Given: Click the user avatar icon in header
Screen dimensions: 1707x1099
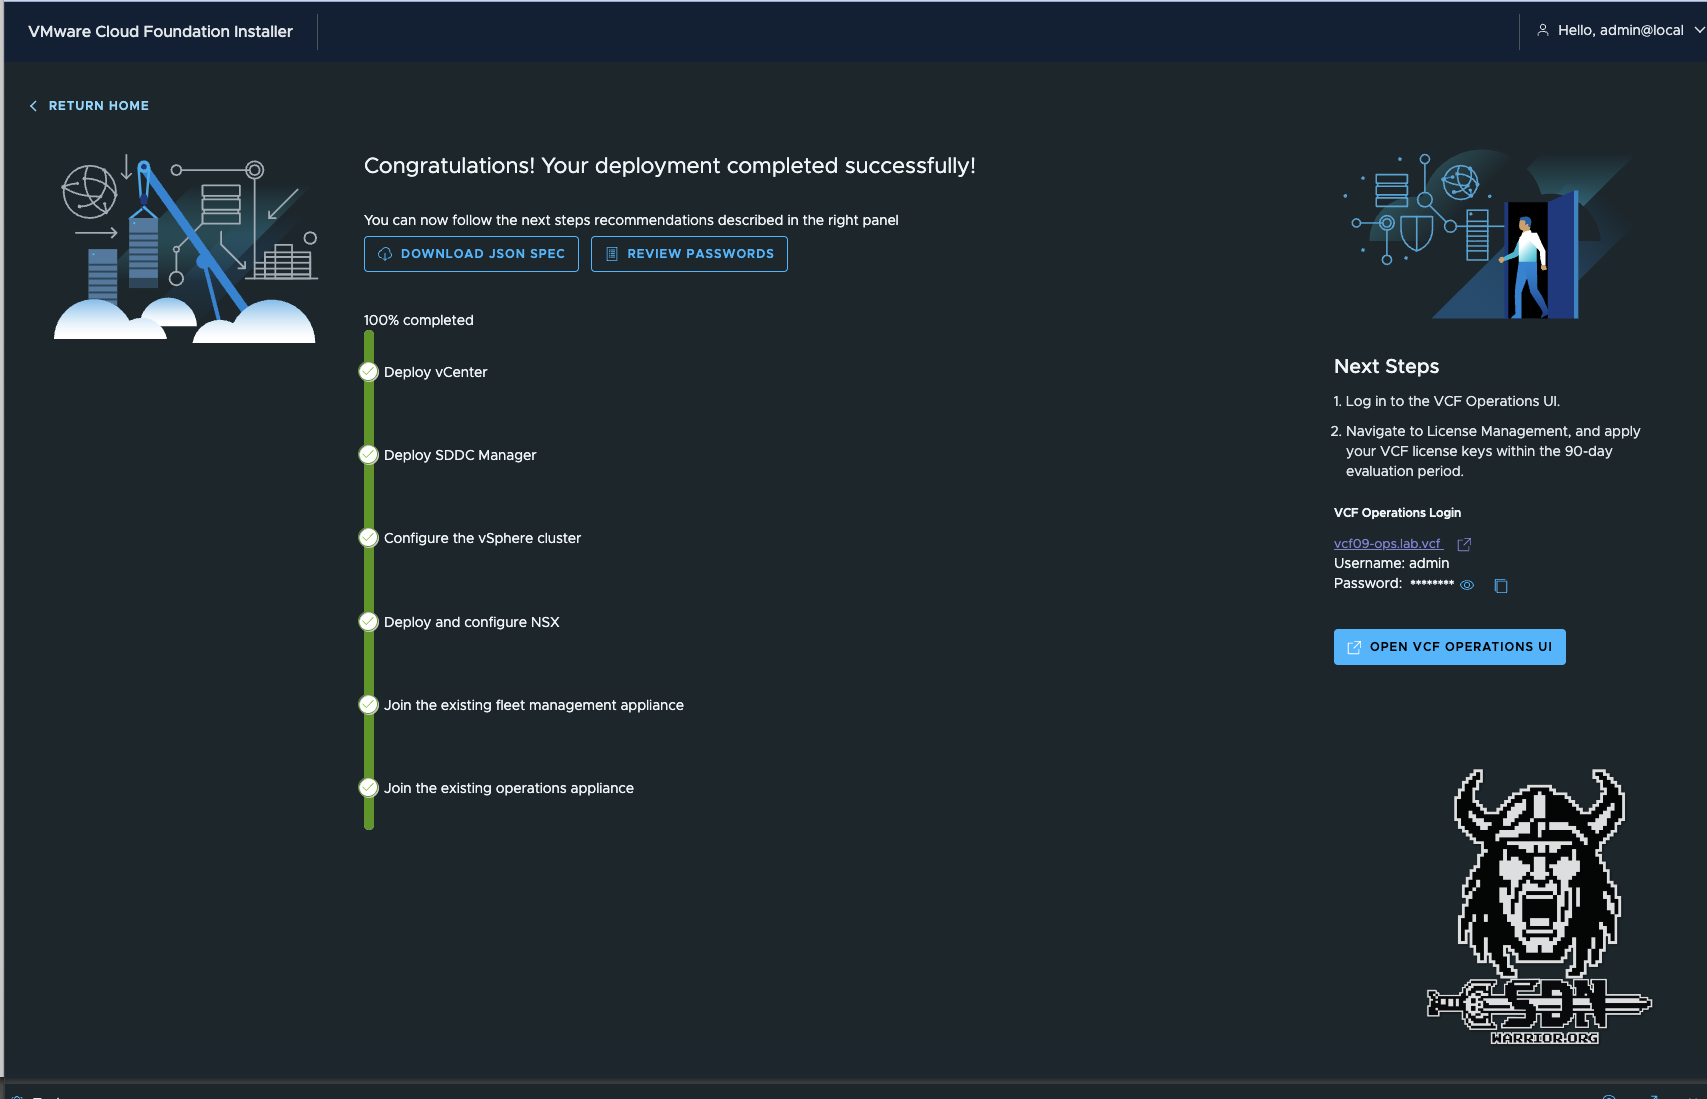Looking at the screenshot, I should [1543, 31].
